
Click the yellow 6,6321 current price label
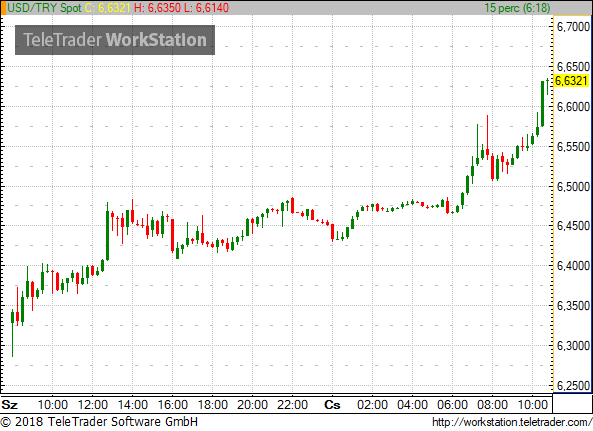(x=571, y=81)
